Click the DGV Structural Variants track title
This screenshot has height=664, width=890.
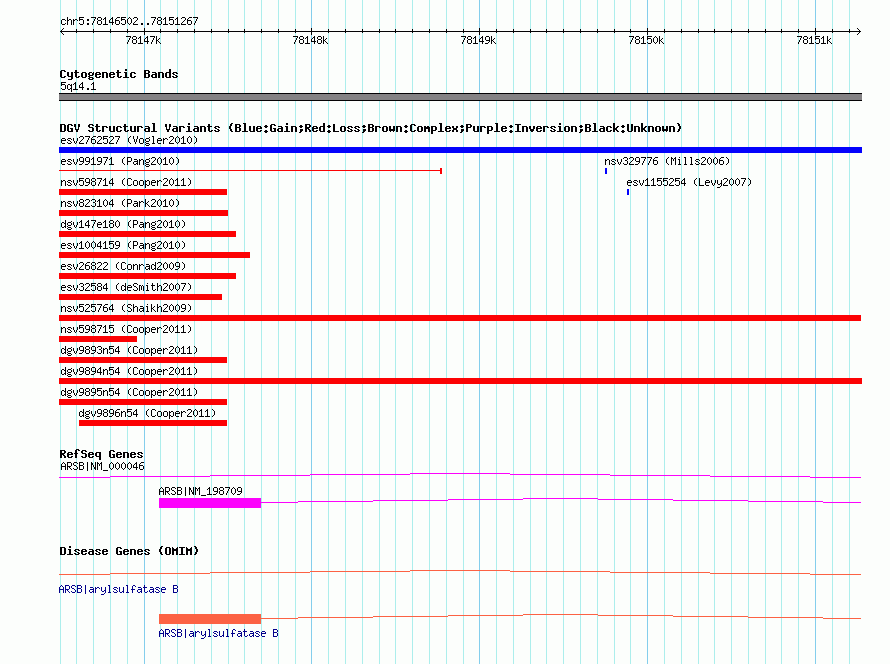(x=370, y=128)
